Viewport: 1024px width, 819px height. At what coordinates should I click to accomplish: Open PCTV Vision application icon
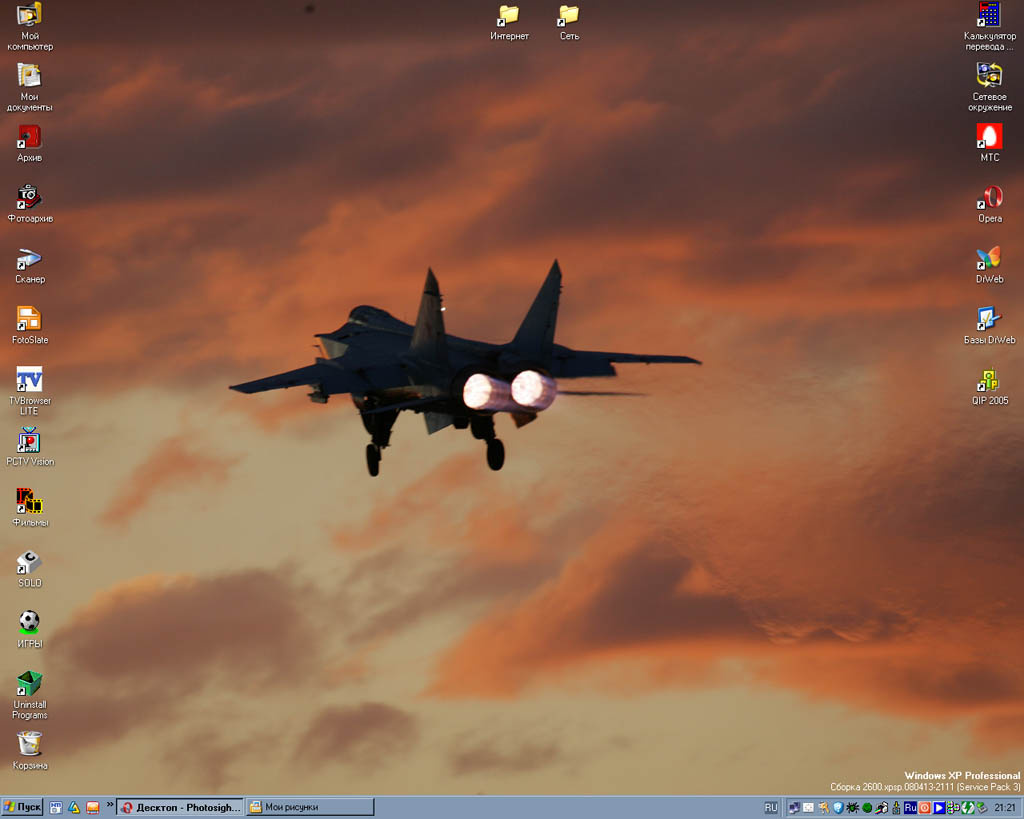coord(29,441)
